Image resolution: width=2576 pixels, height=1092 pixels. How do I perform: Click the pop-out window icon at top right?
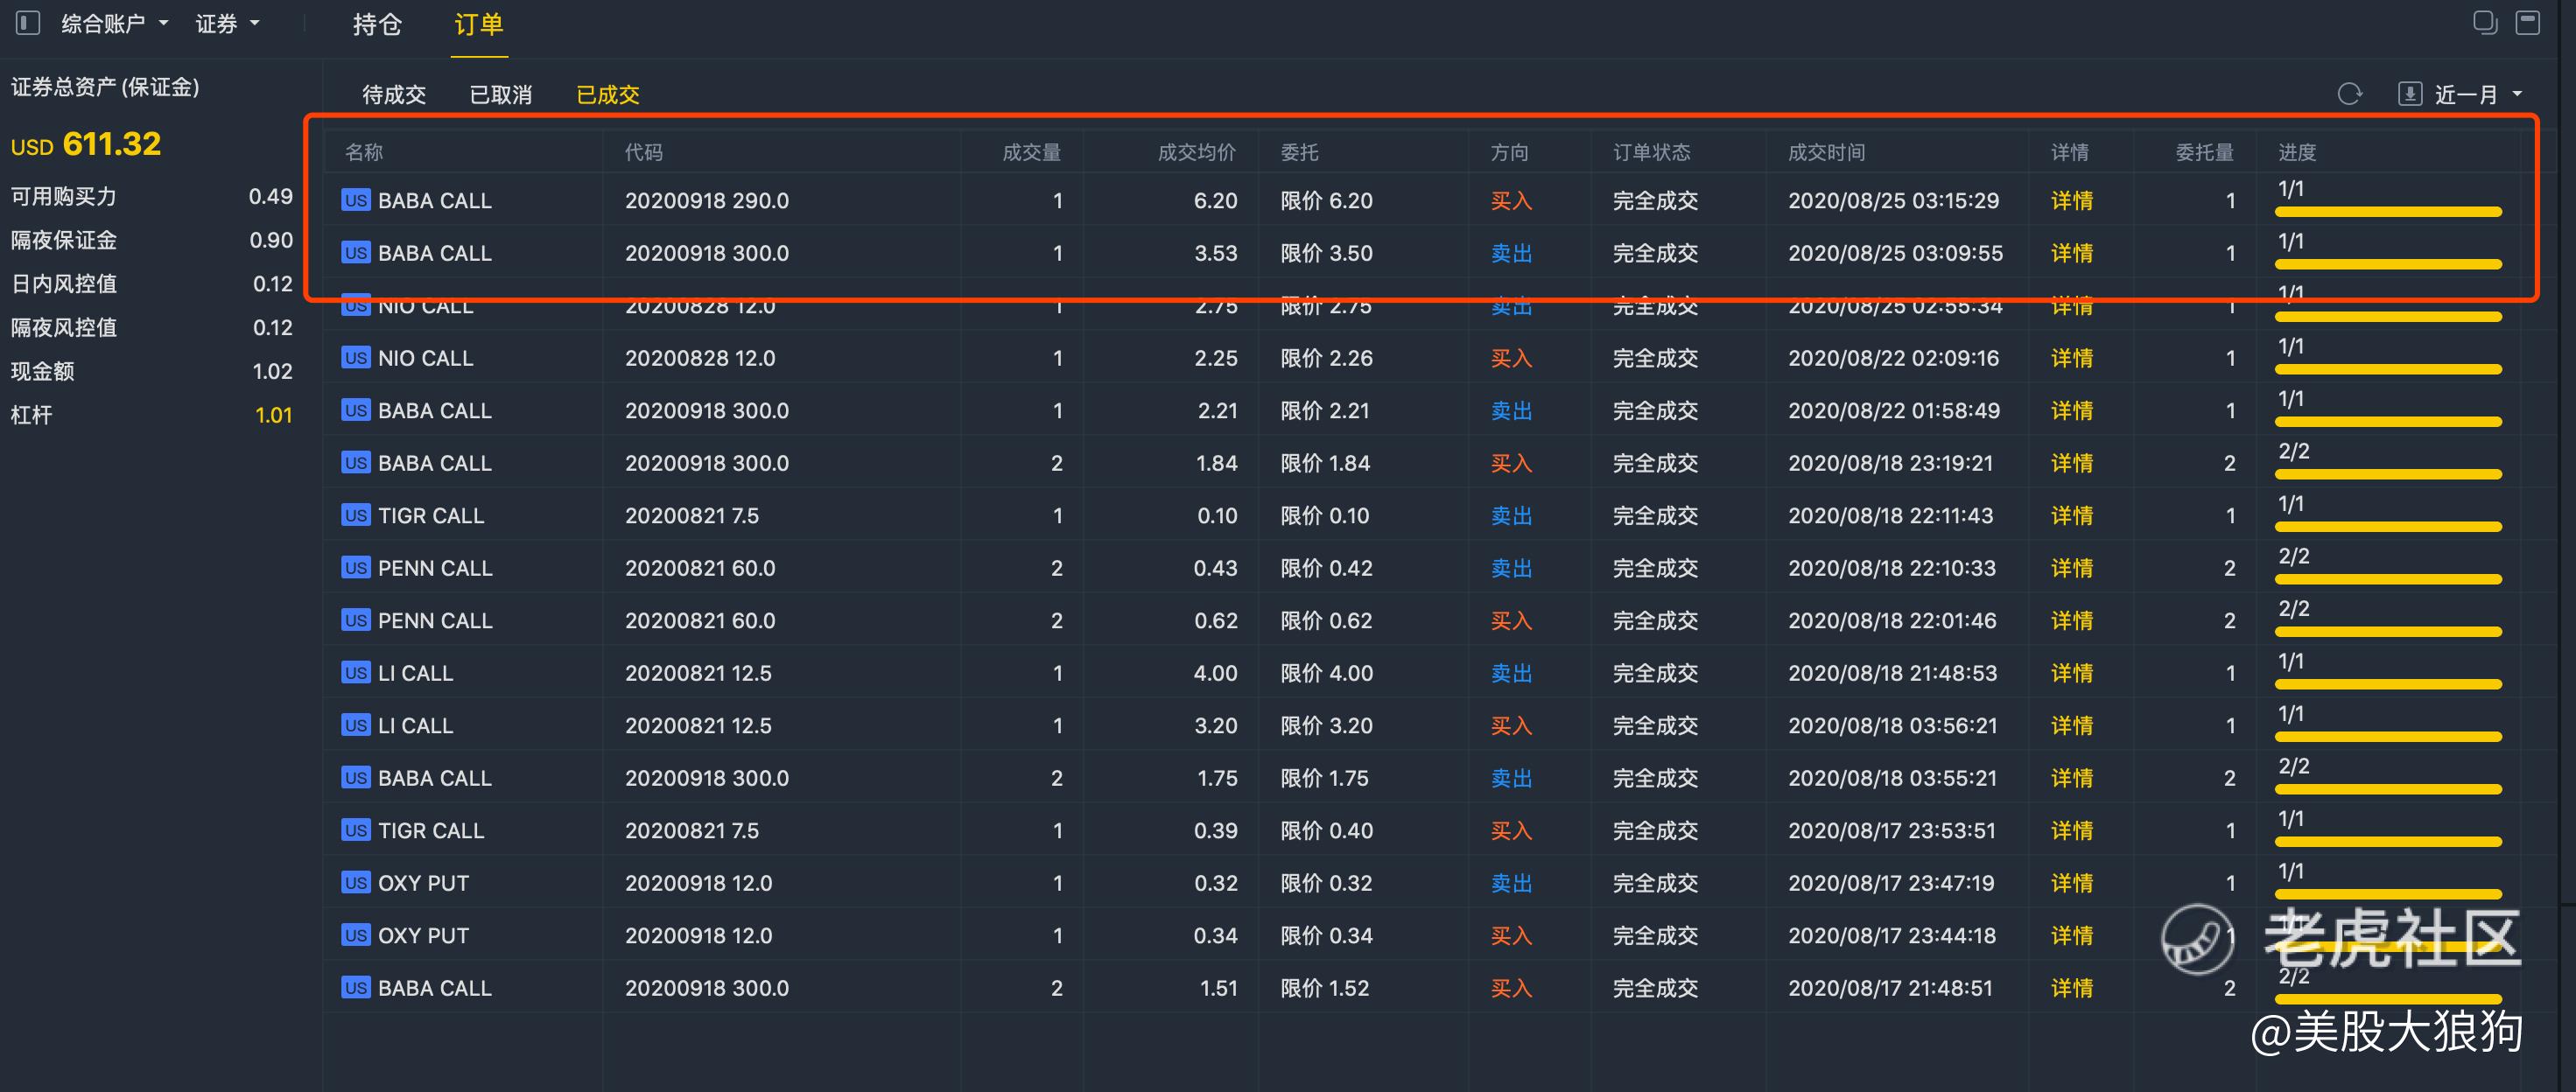coord(2485,22)
